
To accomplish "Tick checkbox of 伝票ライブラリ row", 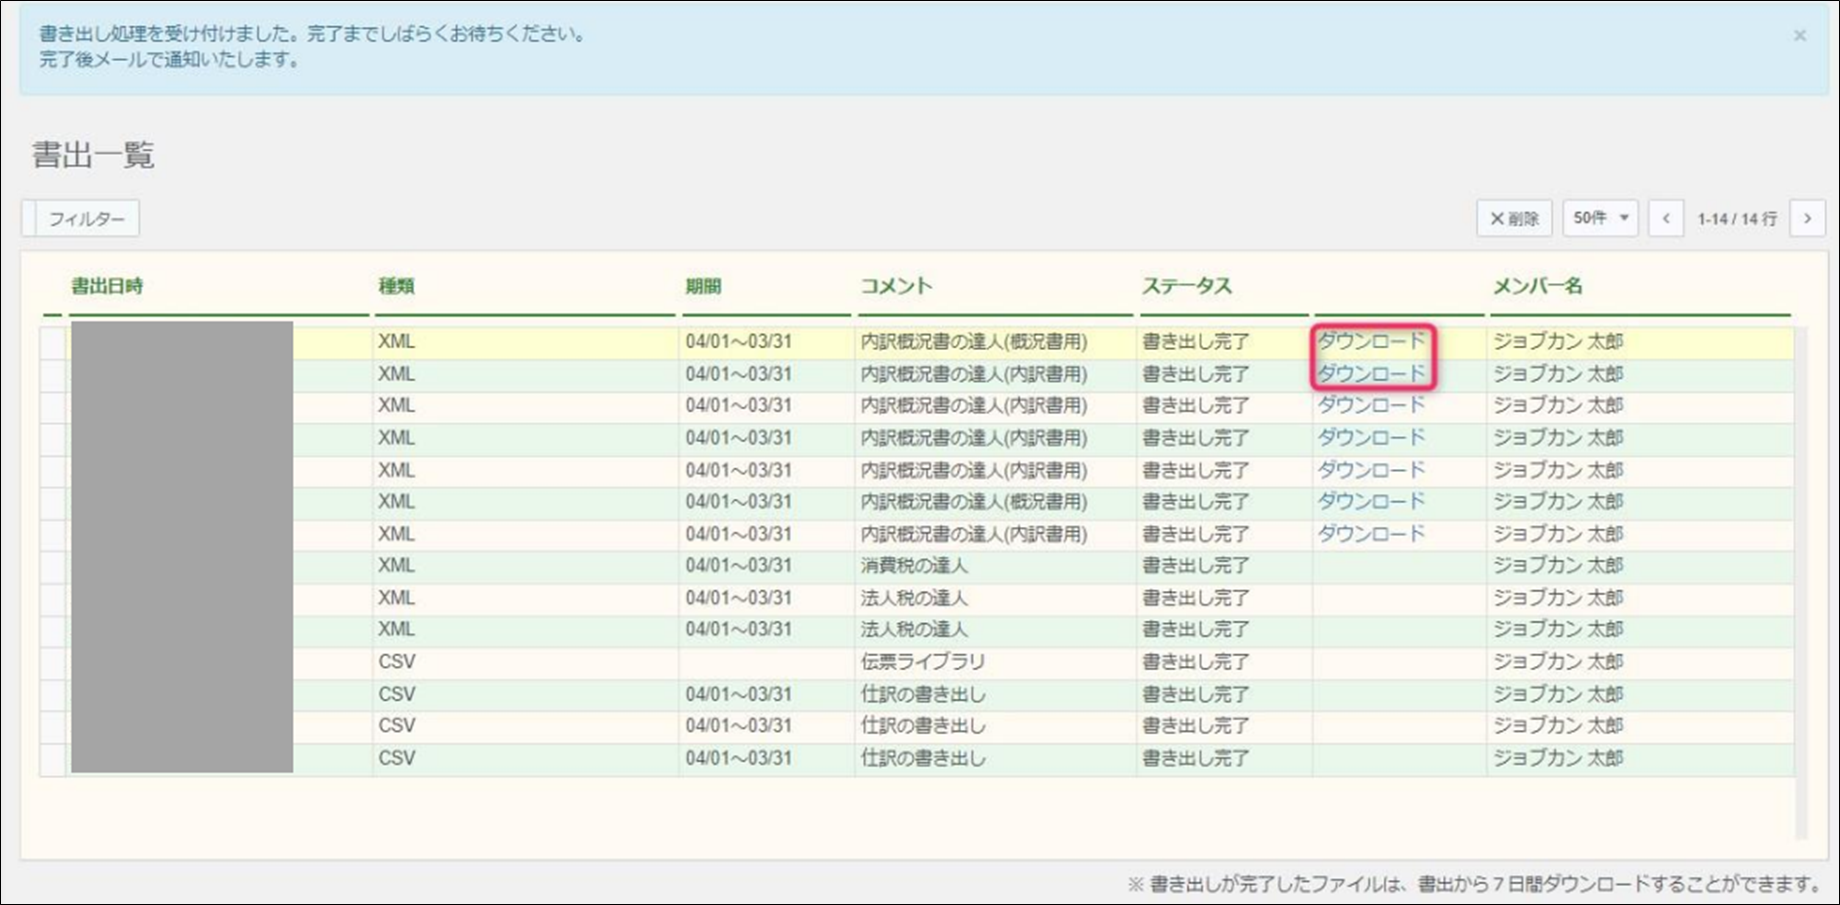I will coord(52,662).
